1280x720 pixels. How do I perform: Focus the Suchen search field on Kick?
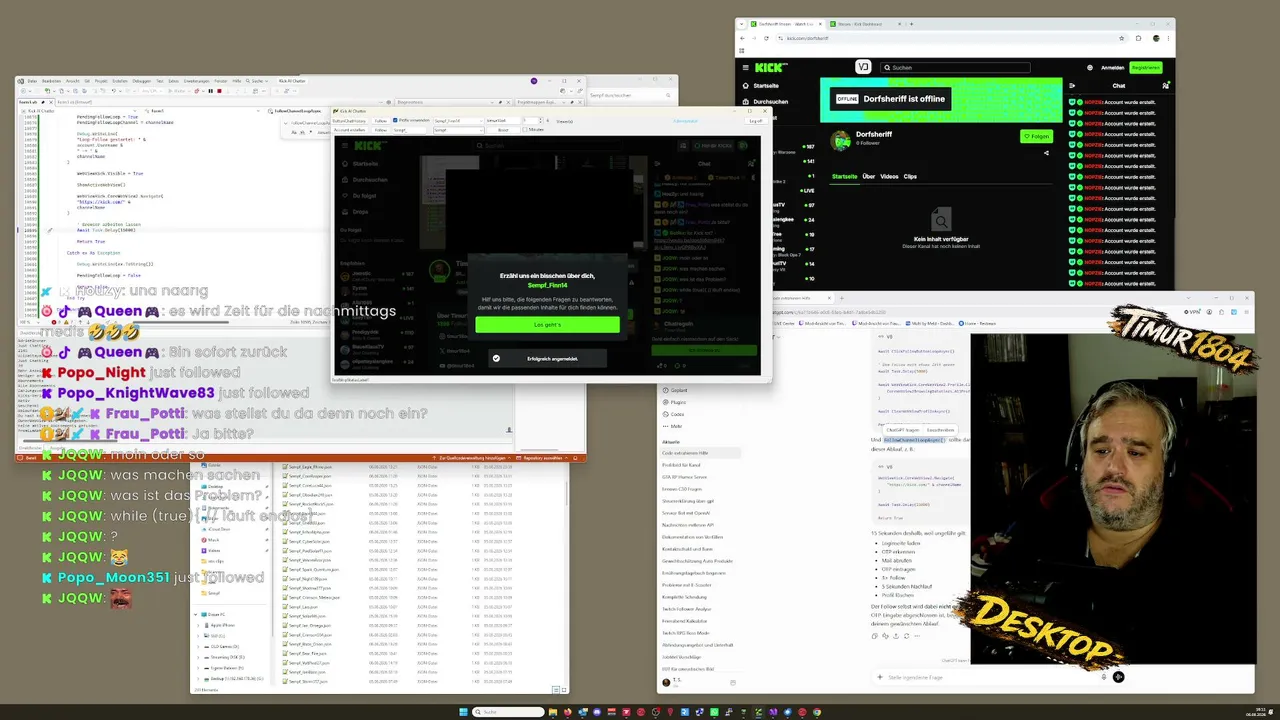pos(956,68)
